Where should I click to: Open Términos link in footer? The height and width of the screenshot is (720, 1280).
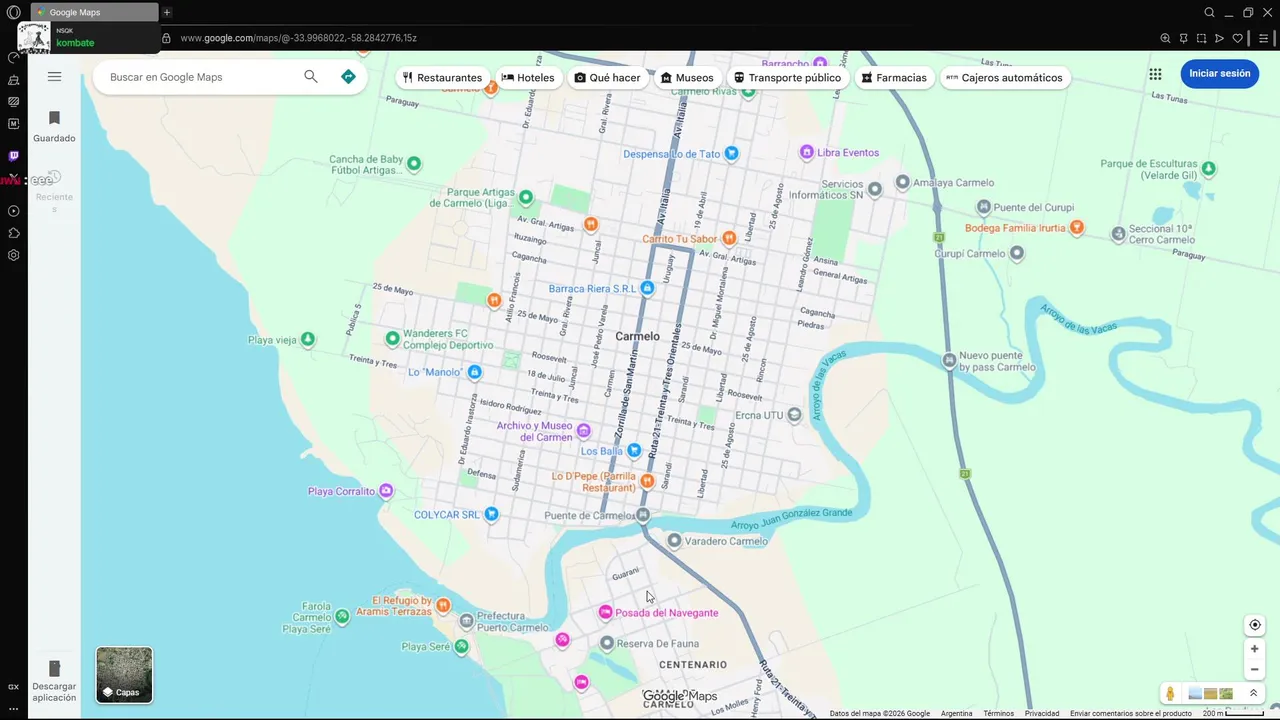pyautogui.click(x=998, y=713)
